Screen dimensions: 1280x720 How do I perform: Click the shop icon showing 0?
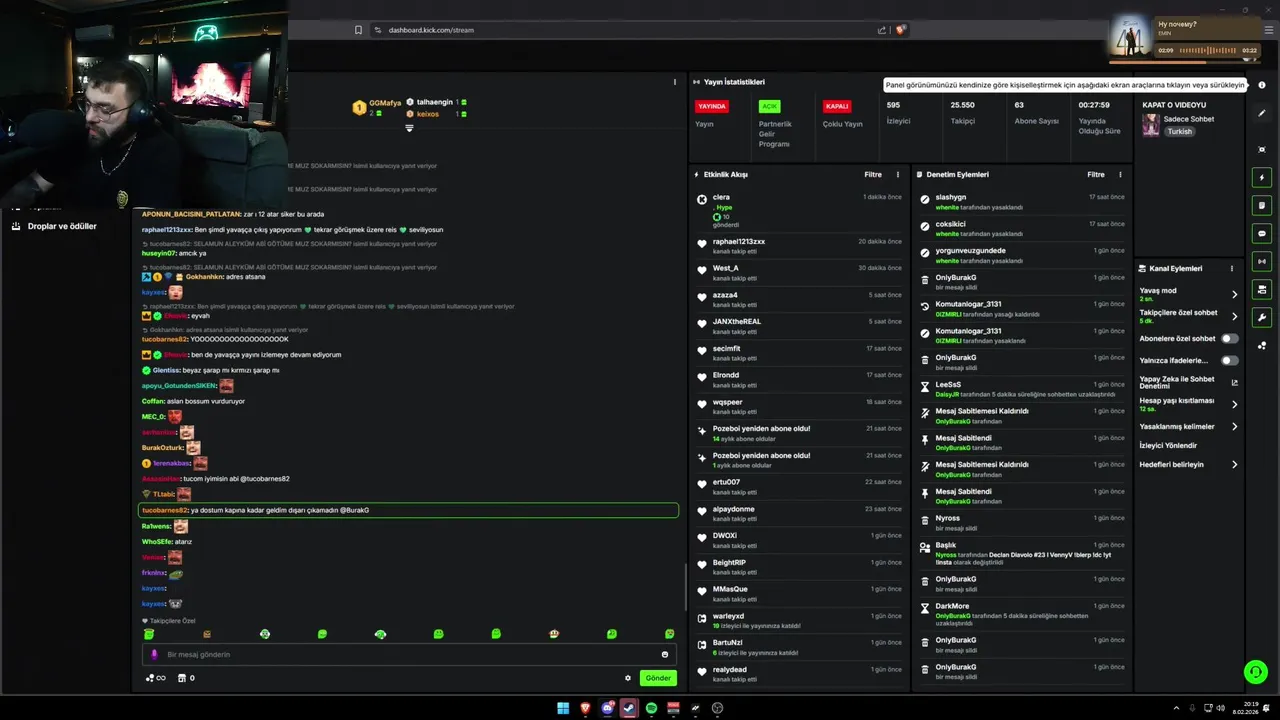click(x=185, y=678)
